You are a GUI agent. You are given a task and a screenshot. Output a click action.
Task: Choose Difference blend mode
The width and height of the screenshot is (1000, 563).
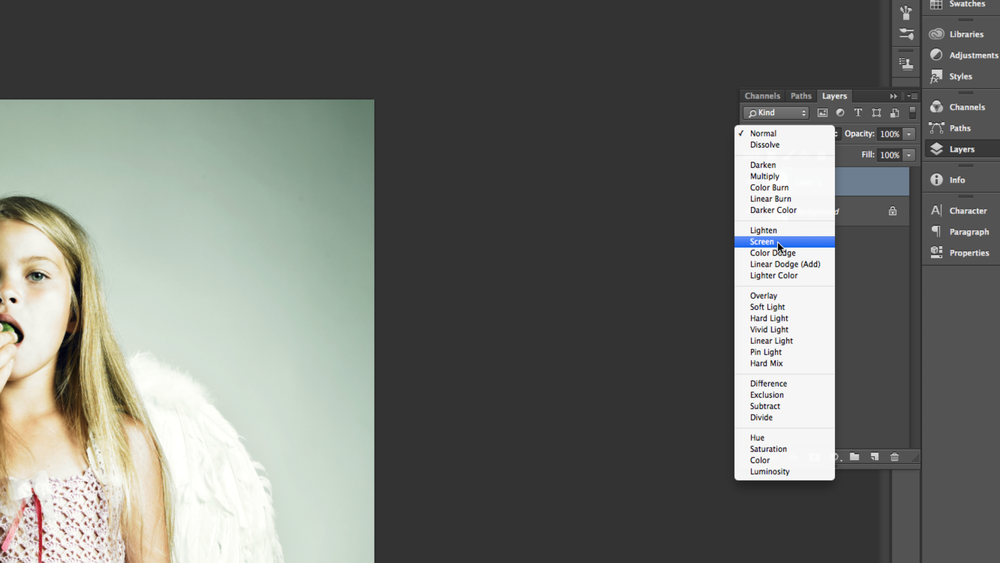coord(784,384)
